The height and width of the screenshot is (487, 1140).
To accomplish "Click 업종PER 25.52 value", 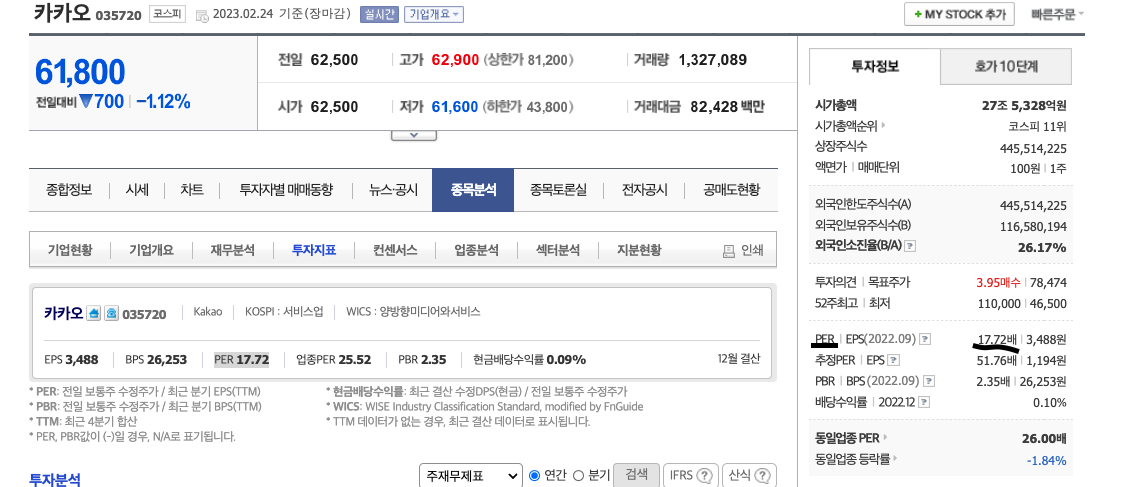I will point(334,359).
